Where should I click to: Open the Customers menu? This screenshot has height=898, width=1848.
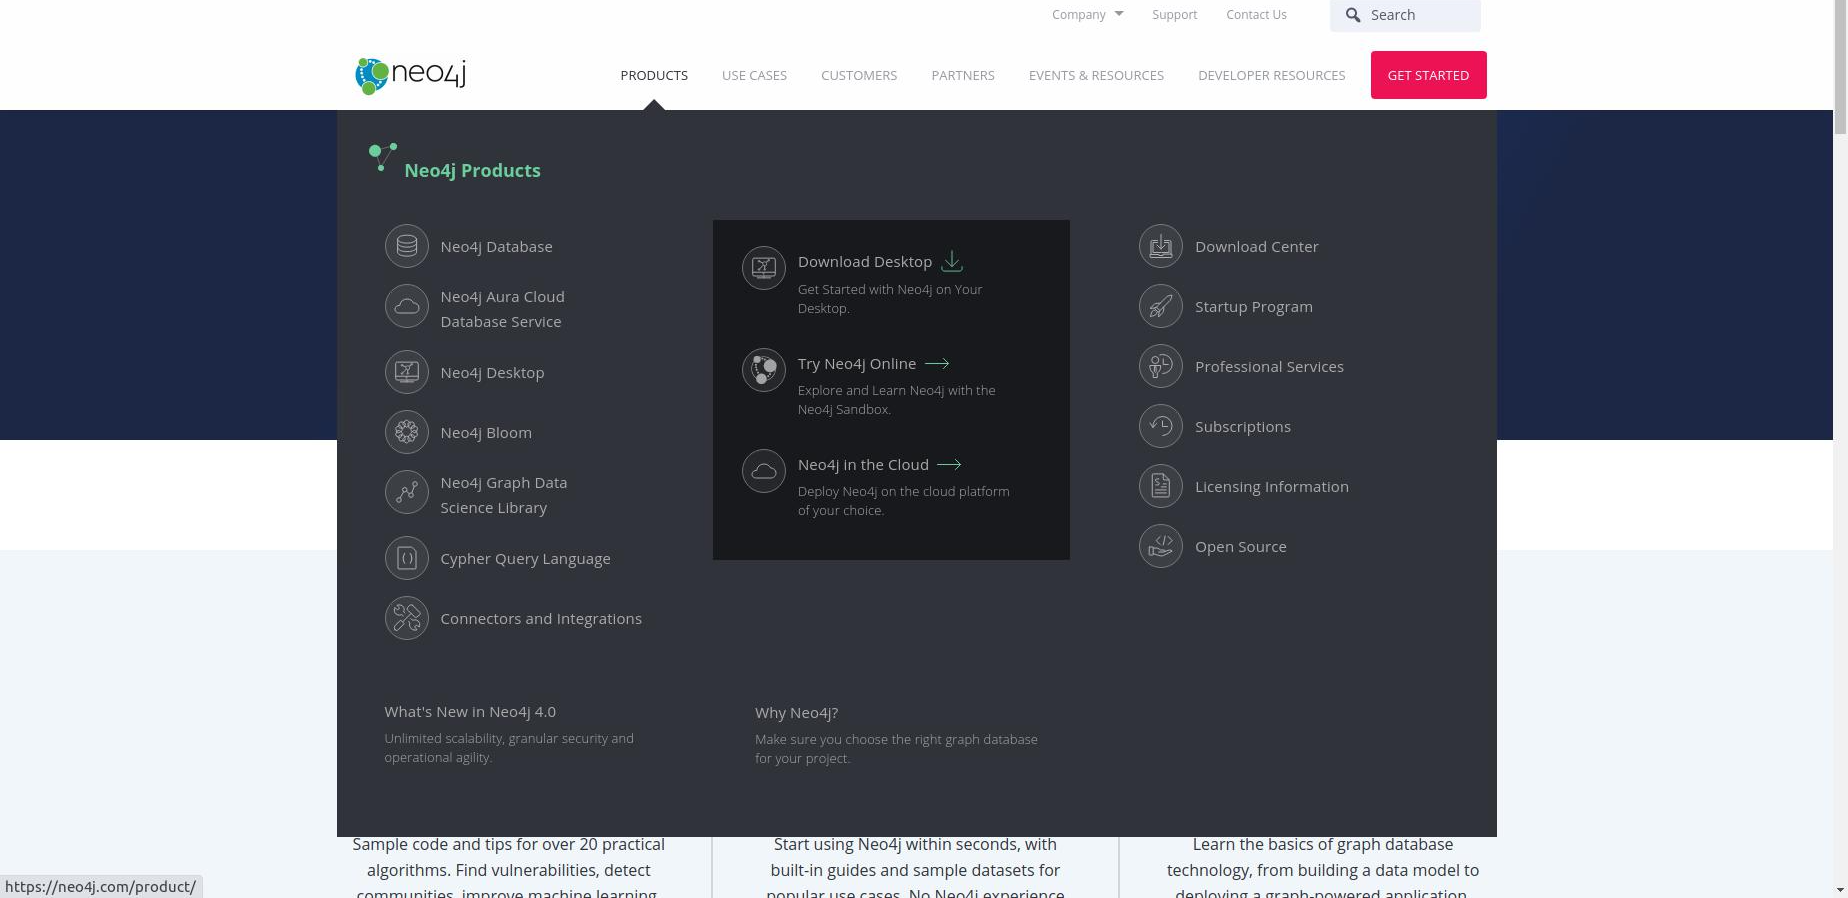click(x=859, y=75)
